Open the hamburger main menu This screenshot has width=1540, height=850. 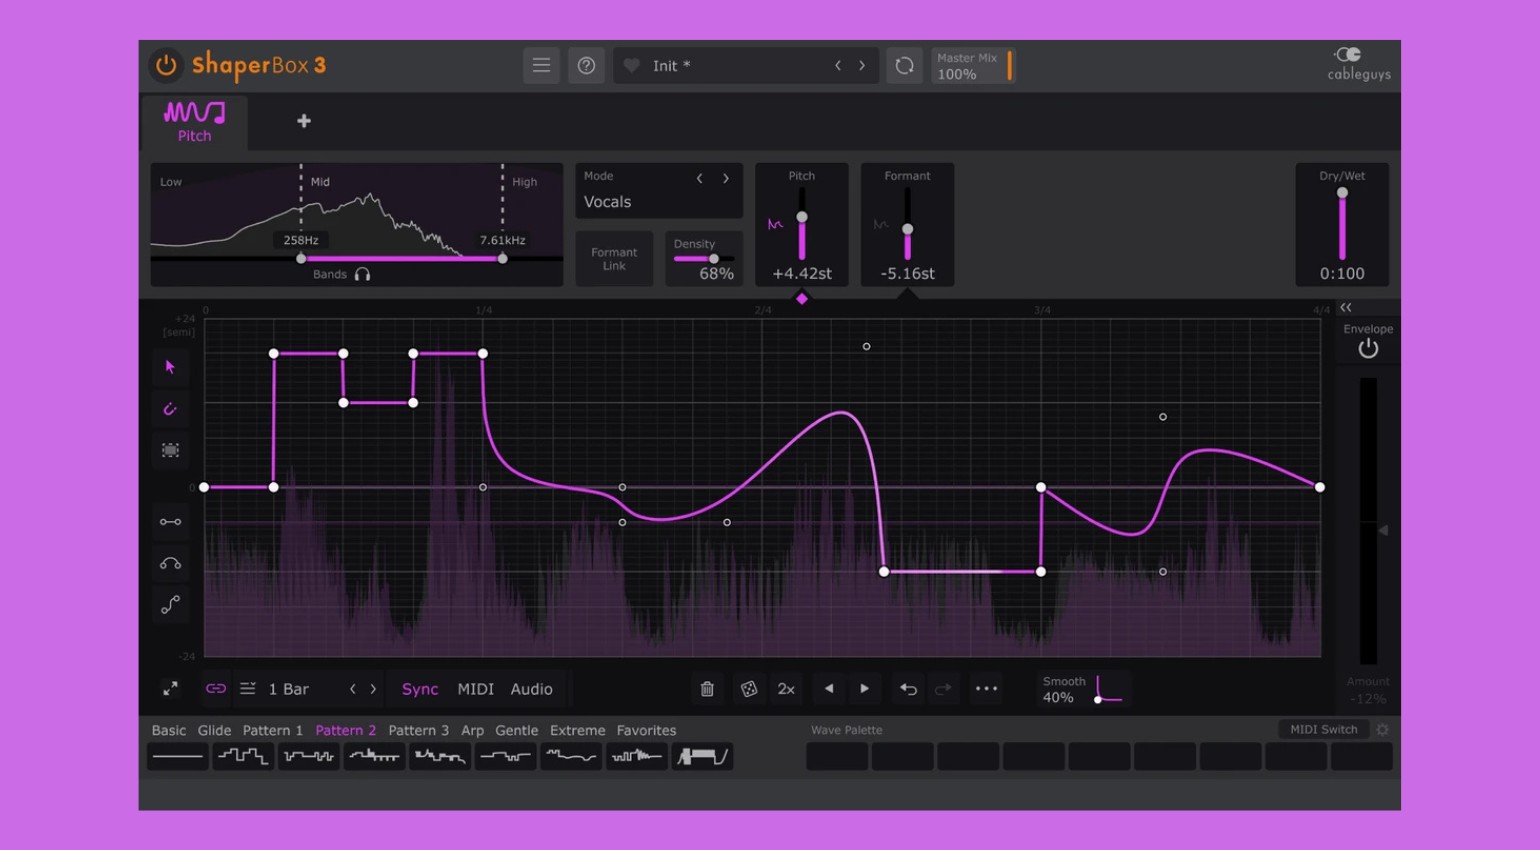pyautogui.click(x=541, y=66)
